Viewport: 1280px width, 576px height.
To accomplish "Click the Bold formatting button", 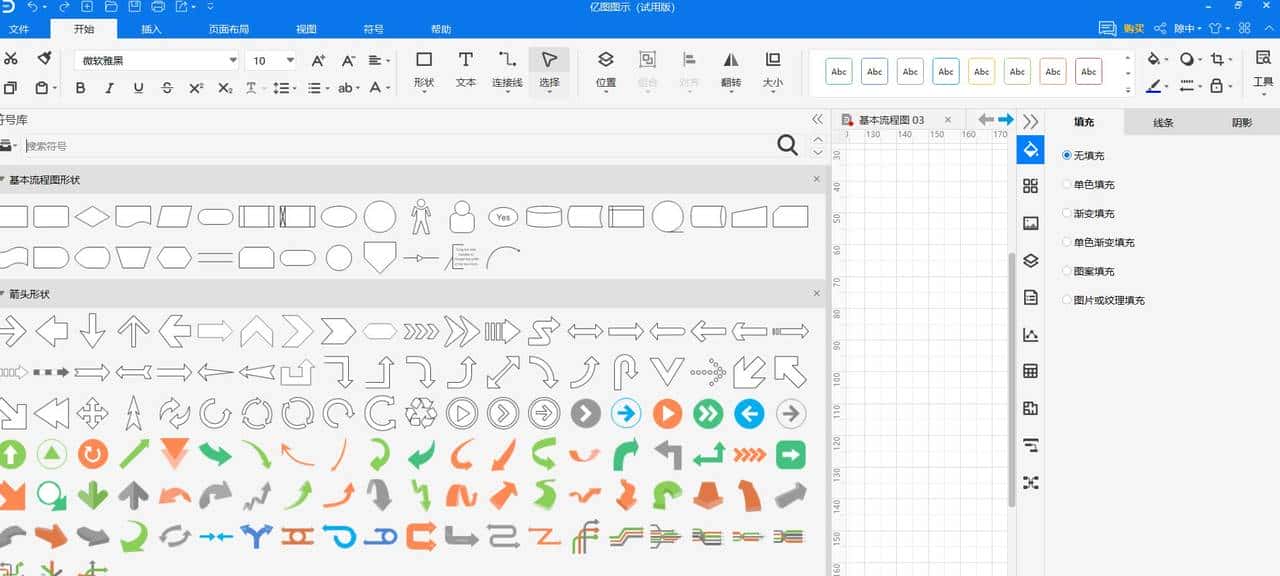I will (x=81, y=88).
